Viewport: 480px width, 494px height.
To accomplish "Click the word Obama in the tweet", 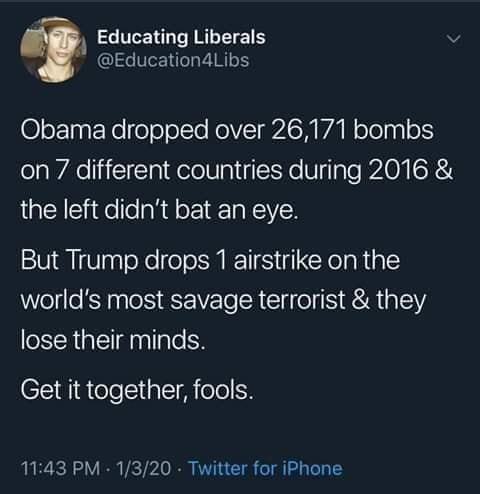I will pos(63,130).
